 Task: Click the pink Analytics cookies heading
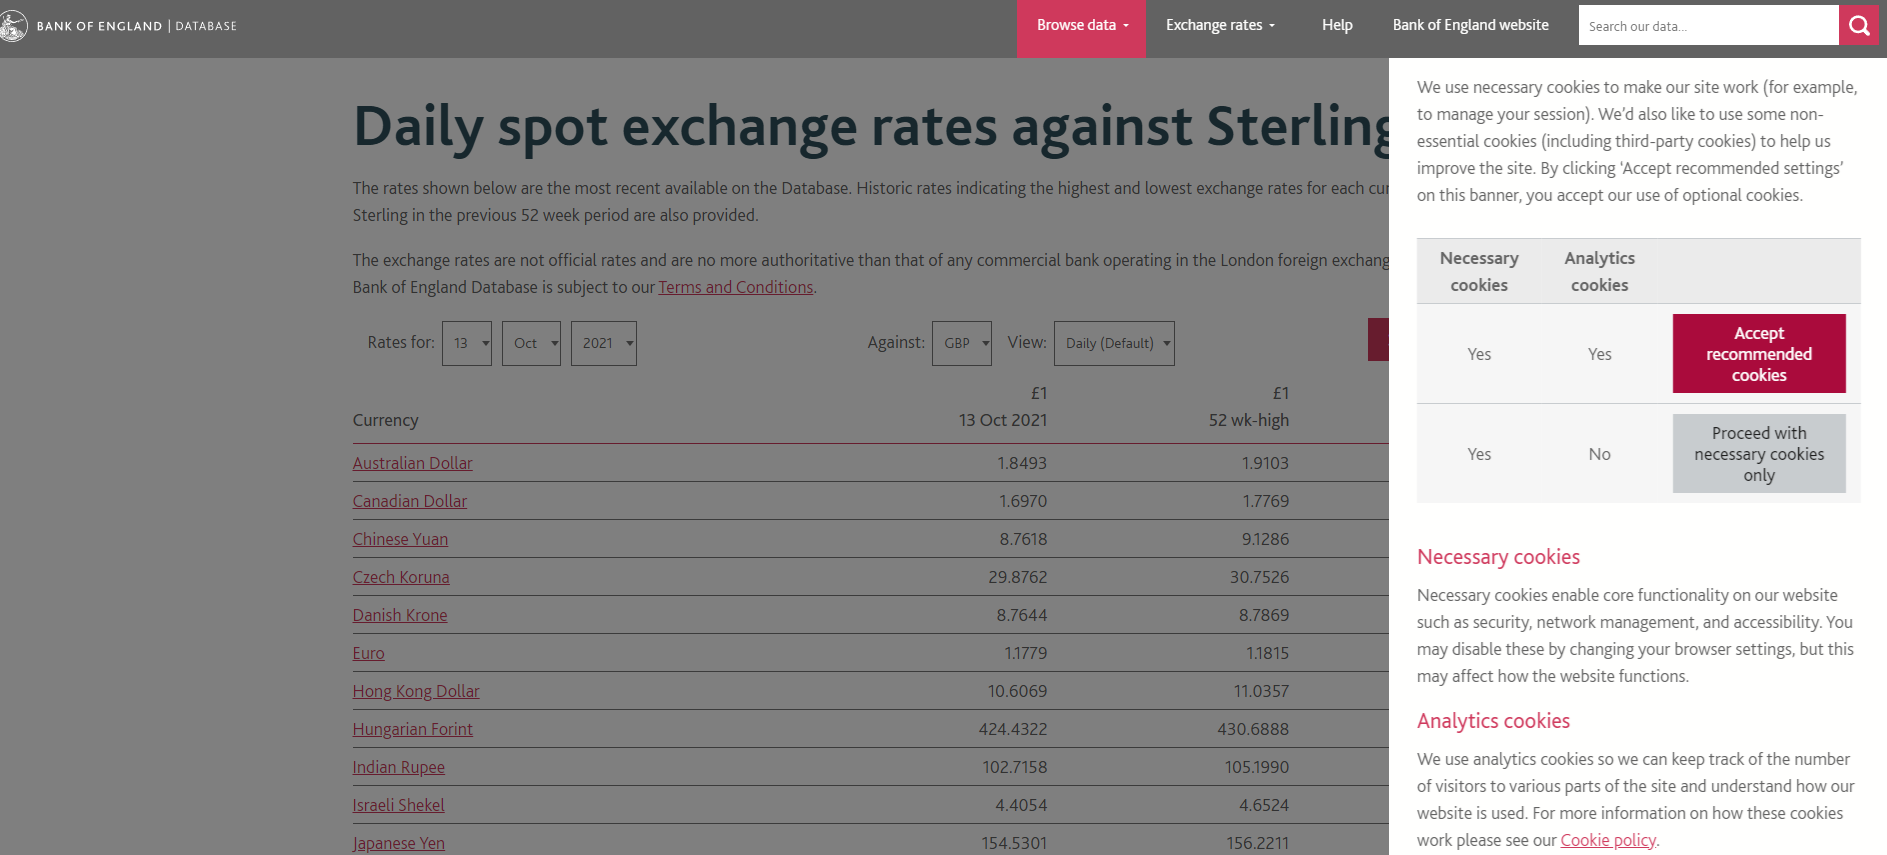(1493, 721)
